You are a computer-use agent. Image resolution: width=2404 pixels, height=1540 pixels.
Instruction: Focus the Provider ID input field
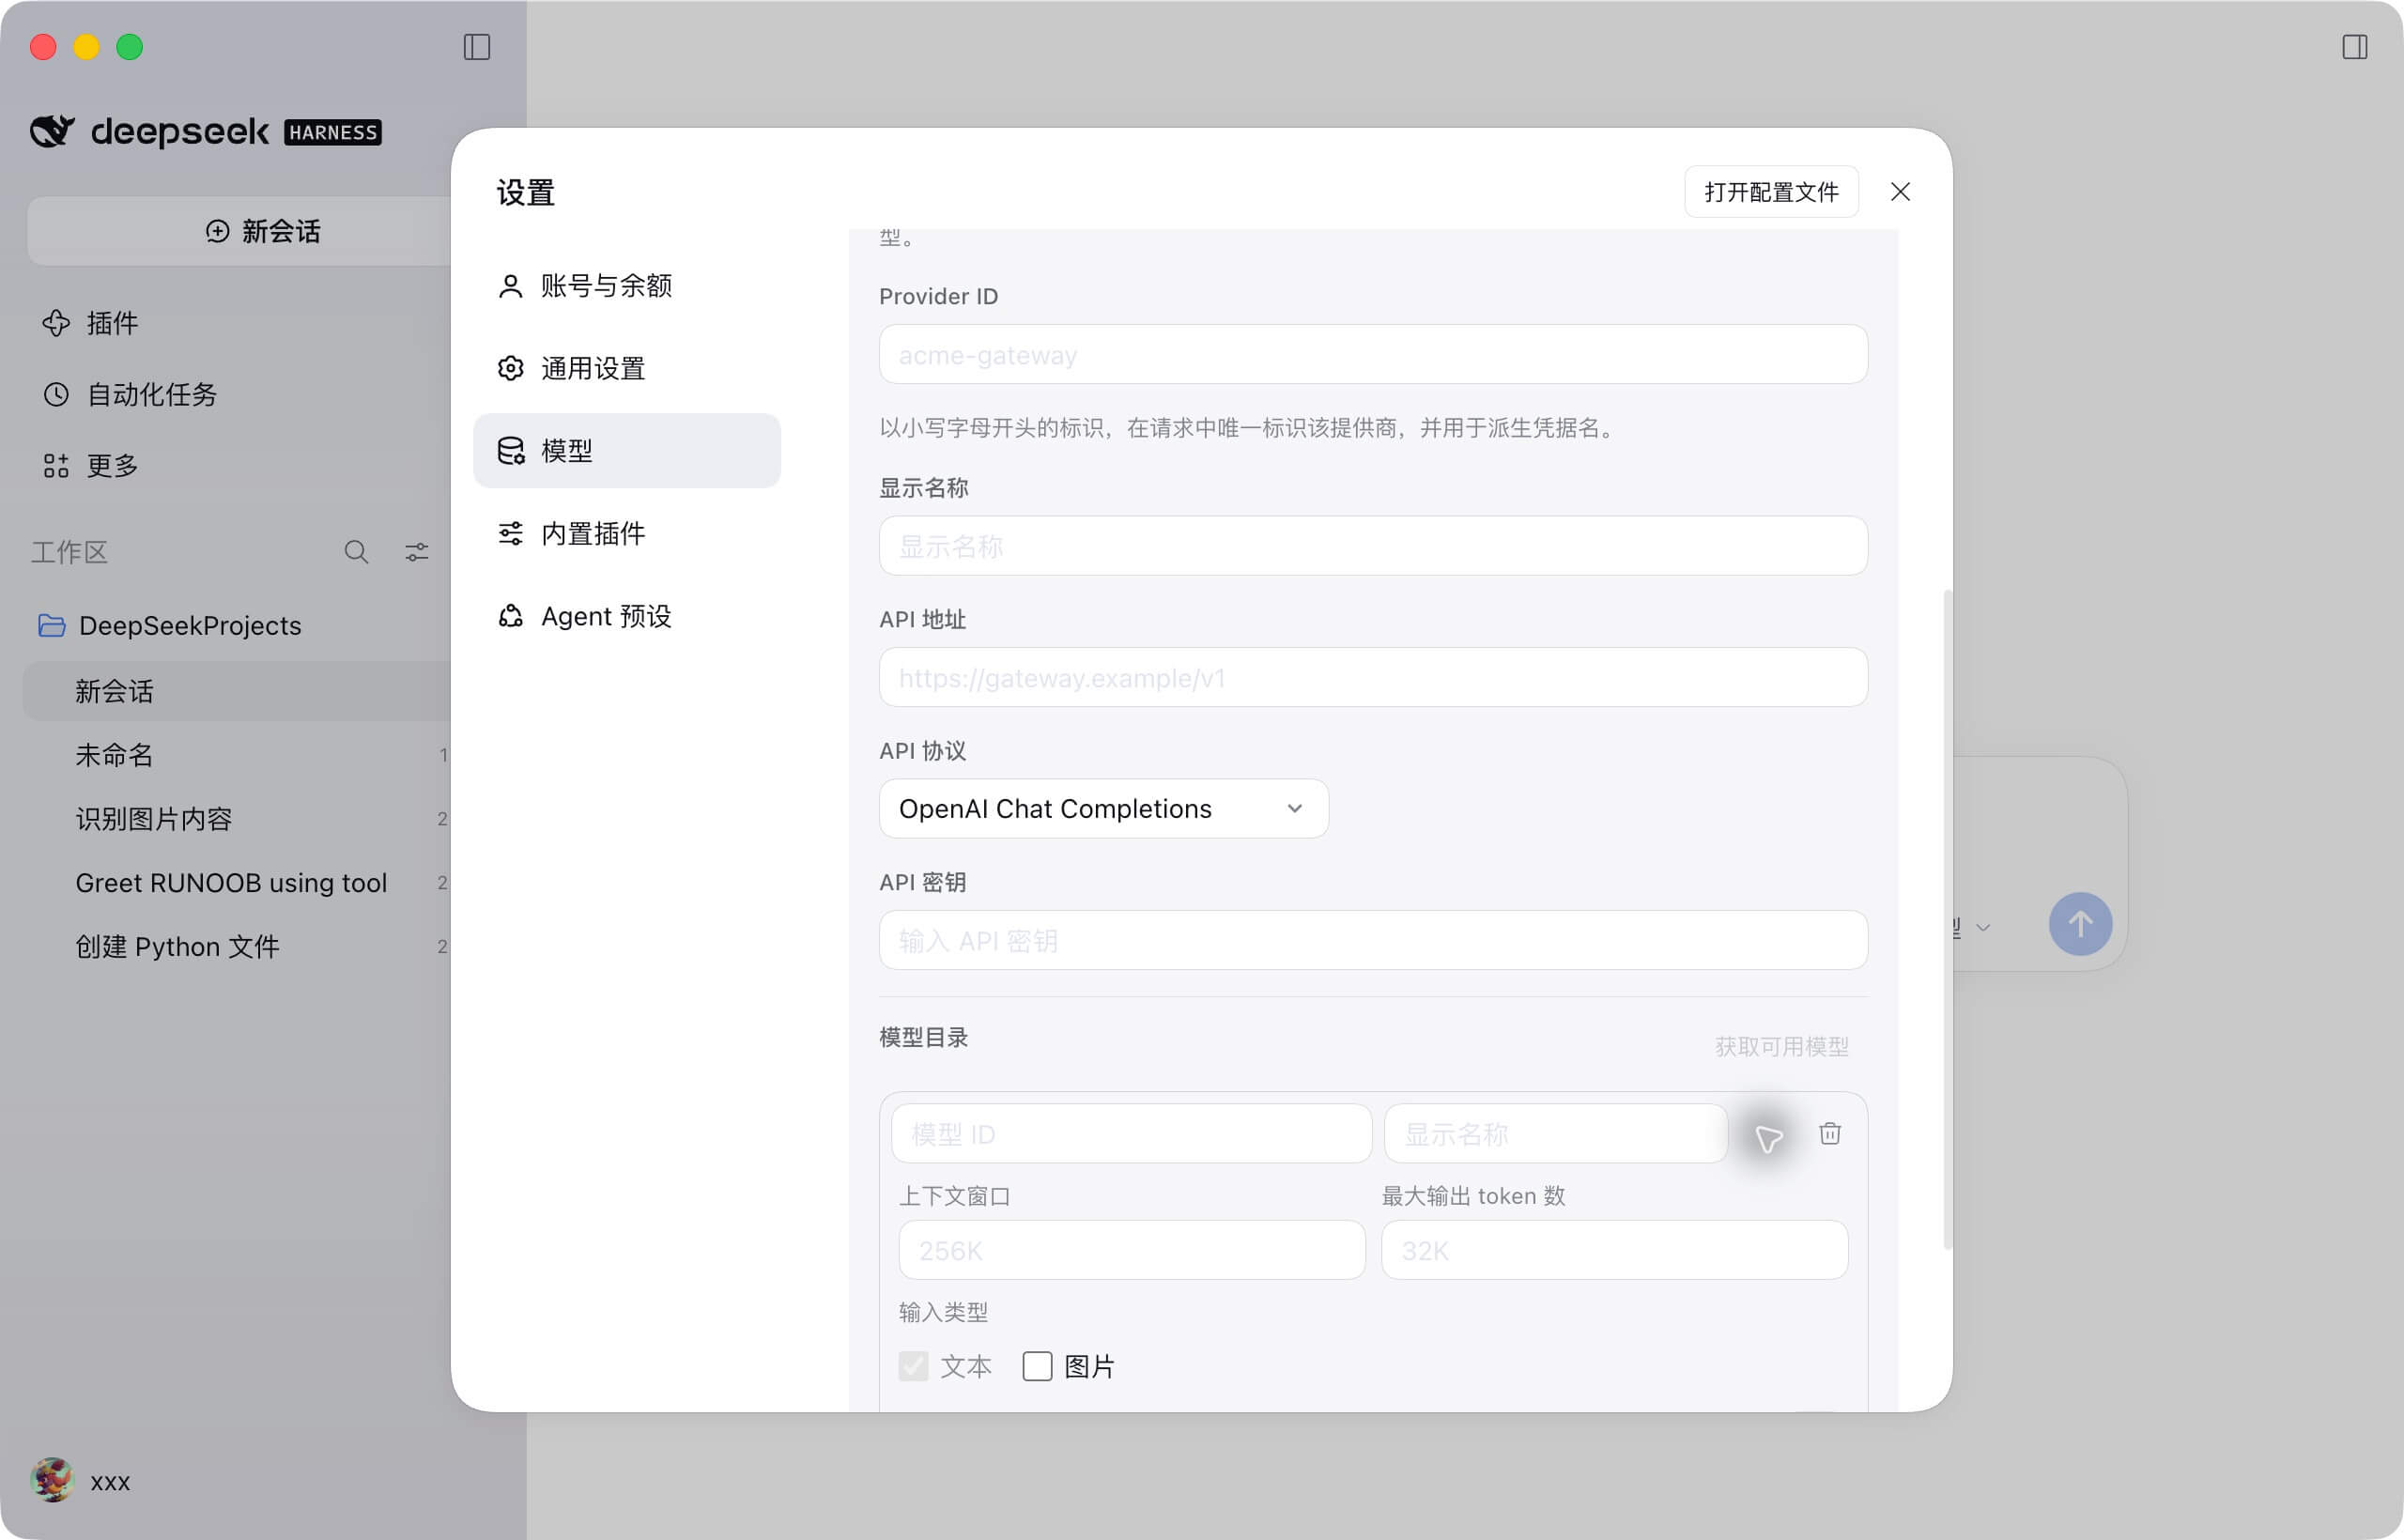pyautogui.click(x=1373, y=354)
